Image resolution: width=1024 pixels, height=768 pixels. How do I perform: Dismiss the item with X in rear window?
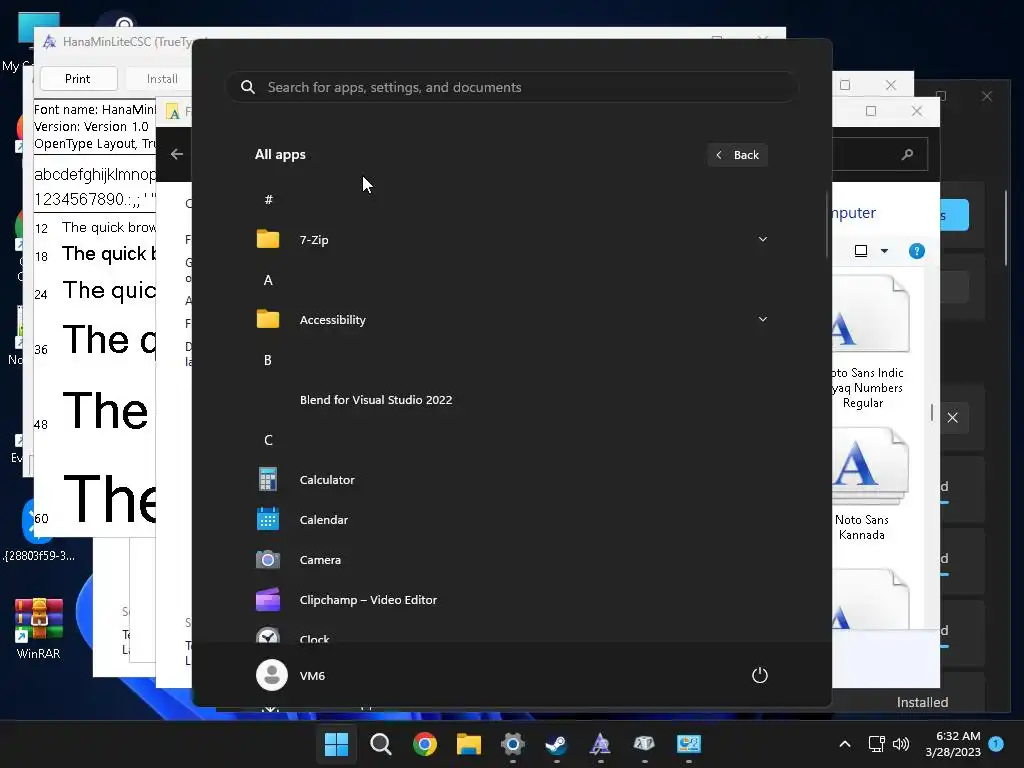tap(952, 417)
